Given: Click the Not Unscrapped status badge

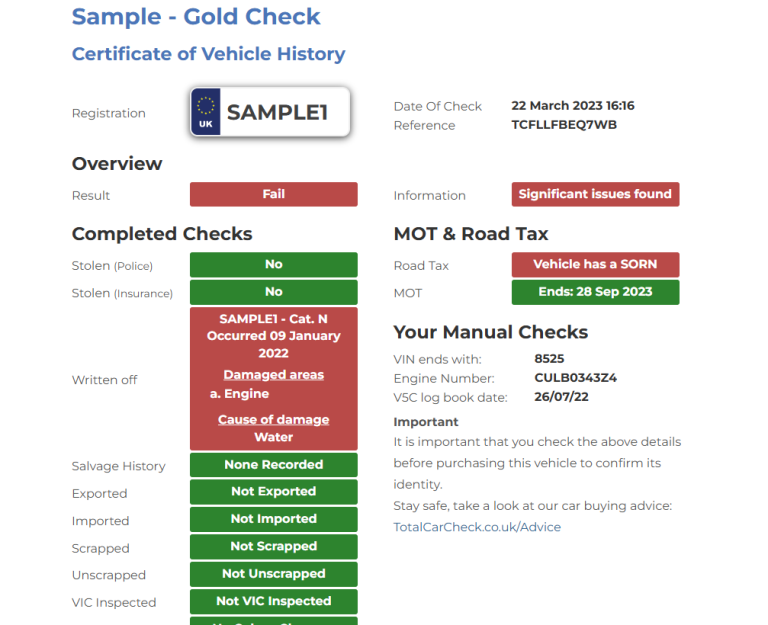Looking at the screenshot, I should 273,574.
